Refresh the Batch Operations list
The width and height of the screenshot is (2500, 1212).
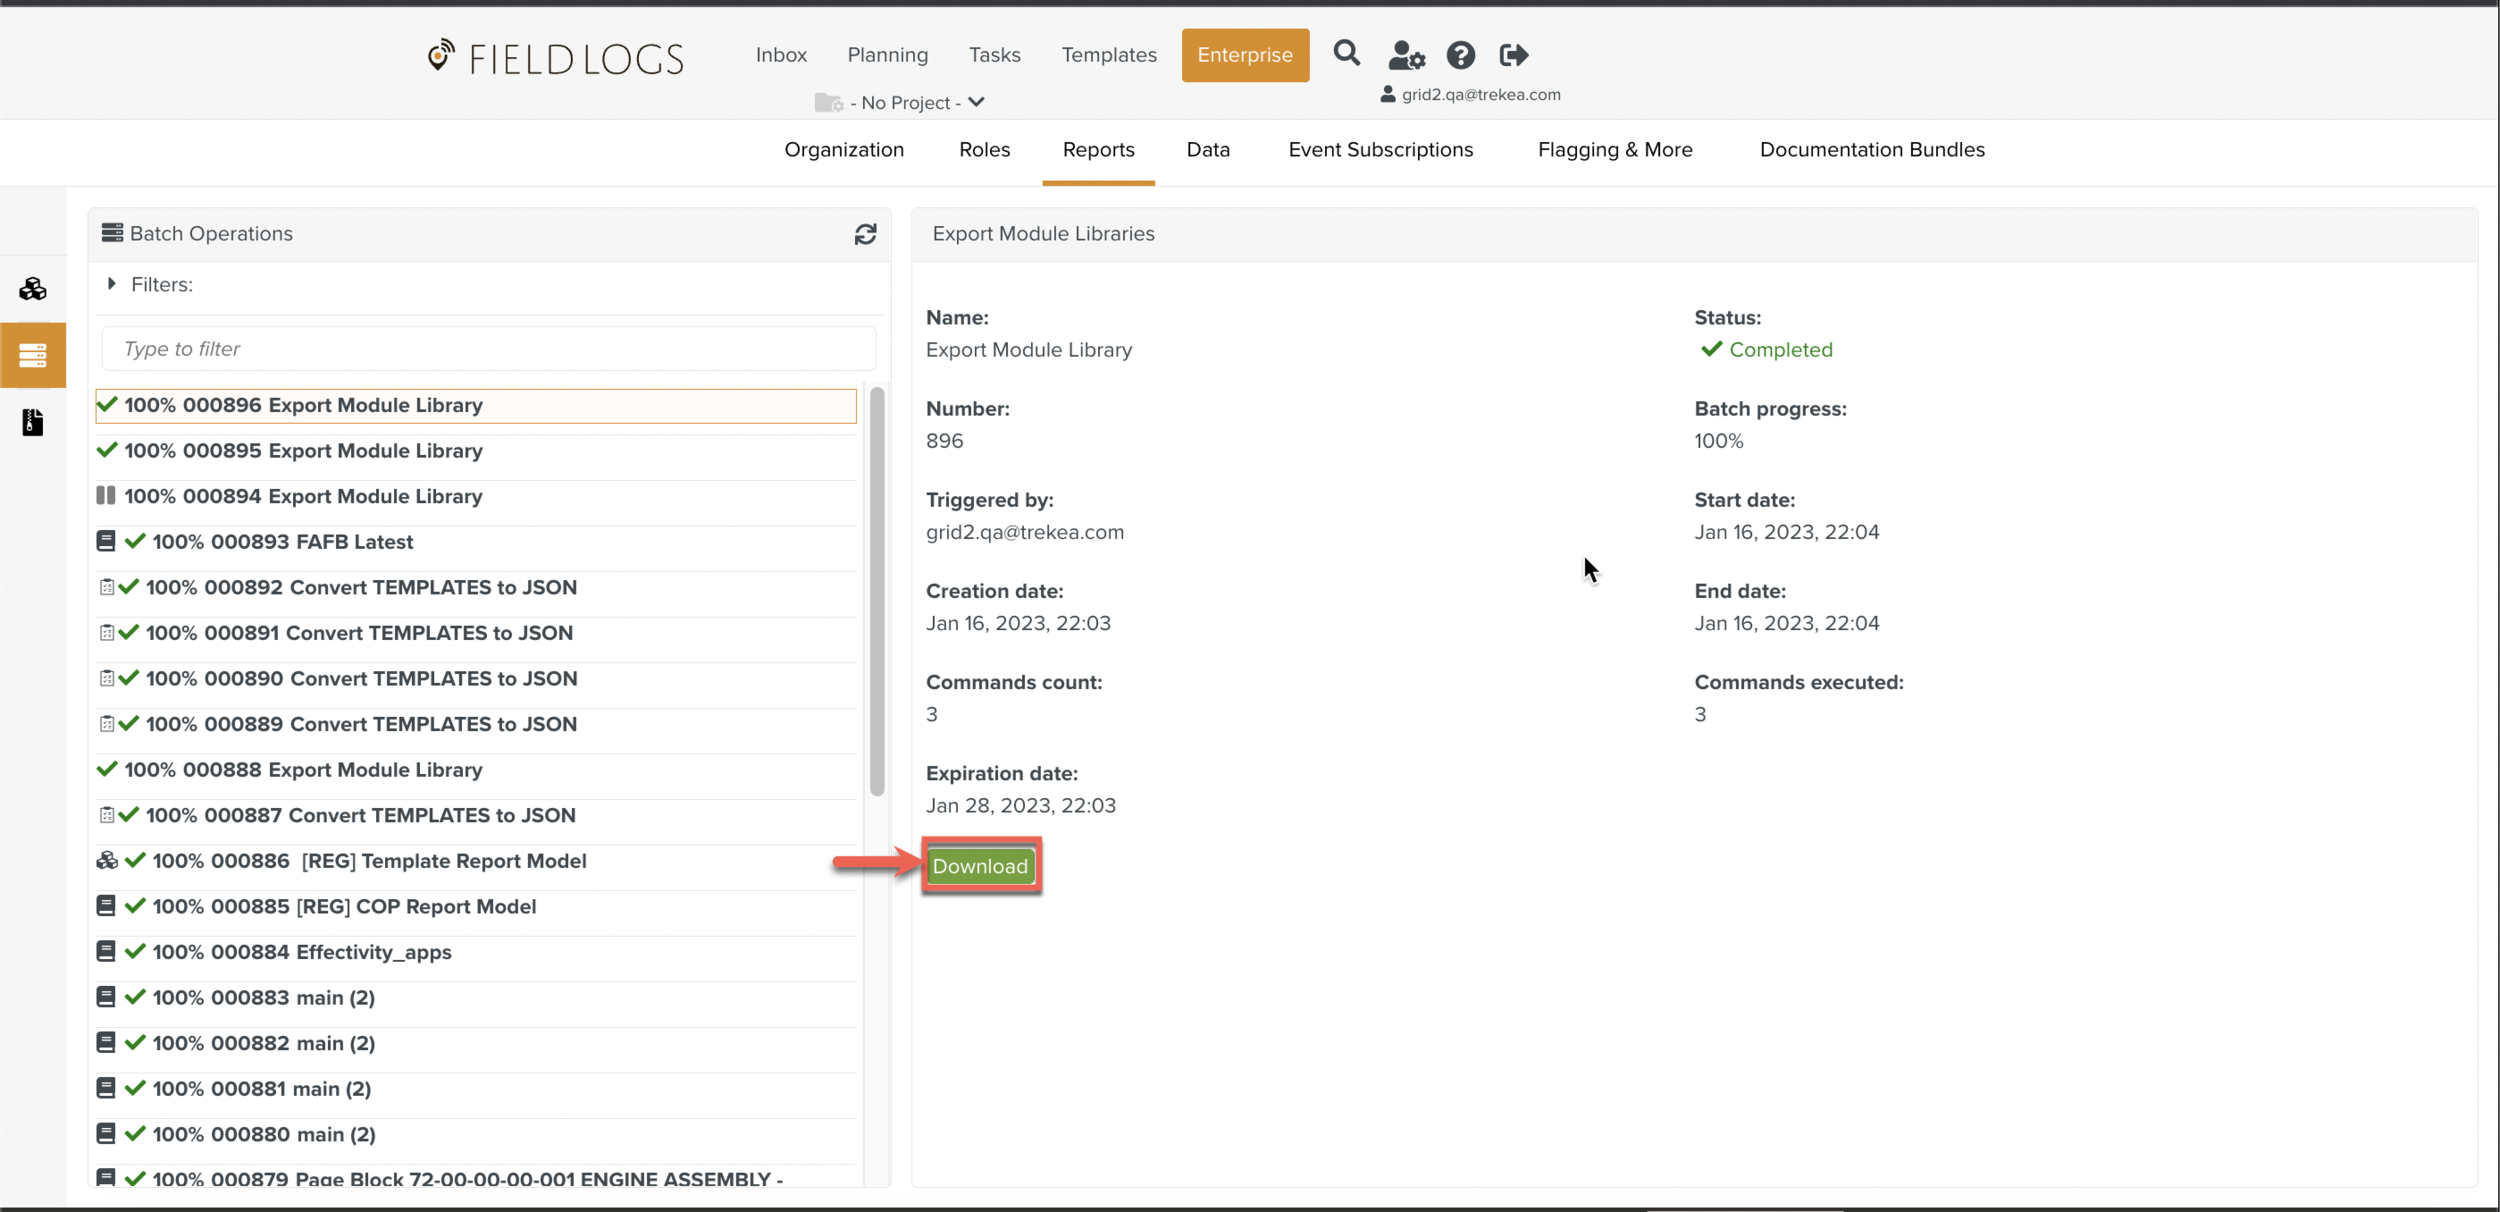coord(865,234)
